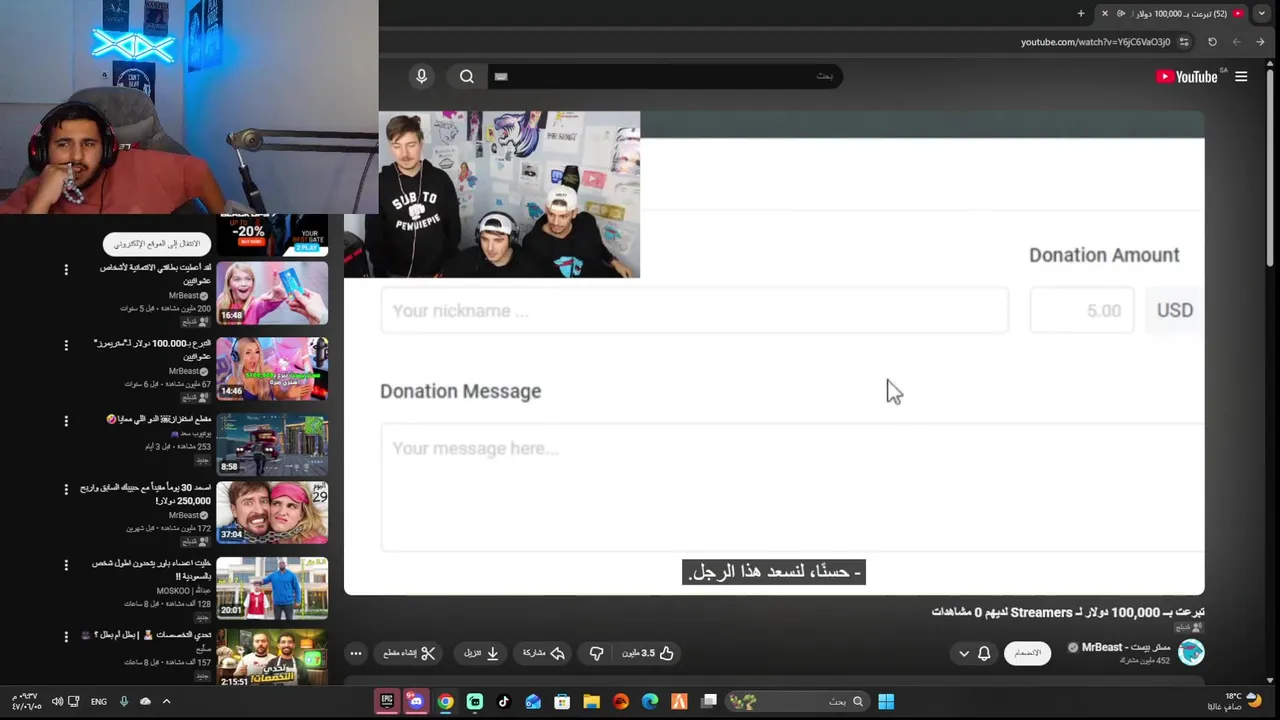1280x720 pixels.
Task: Open the video with 16:48 duration thumbnail
Action: (x=272, y=293)
